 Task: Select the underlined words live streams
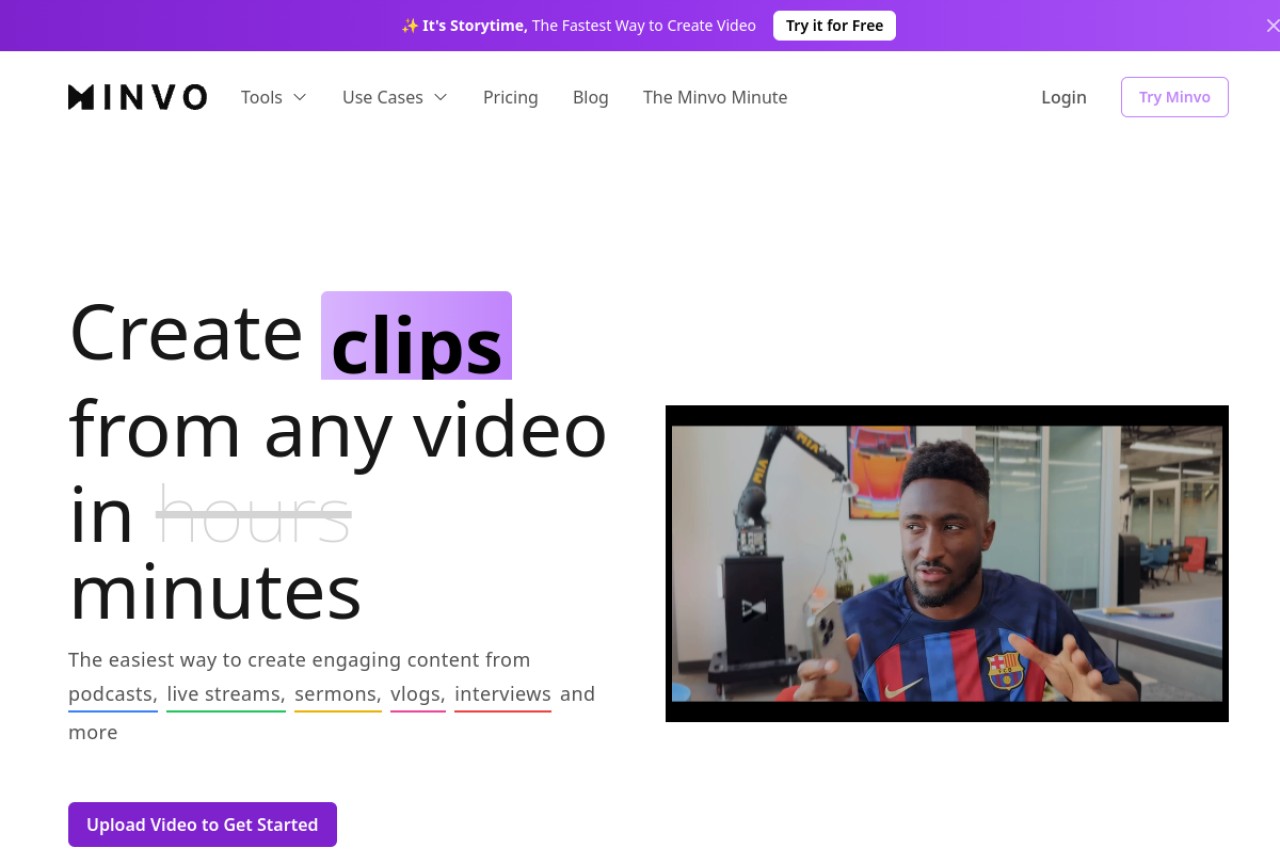point(226,694)
